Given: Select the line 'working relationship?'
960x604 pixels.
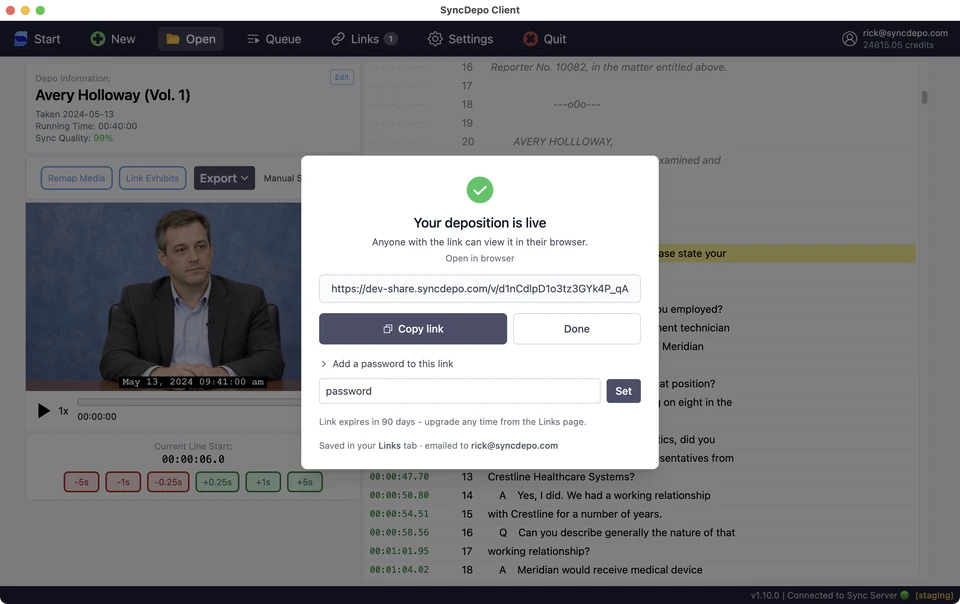Looking at the screenshot, I should 539,551.
